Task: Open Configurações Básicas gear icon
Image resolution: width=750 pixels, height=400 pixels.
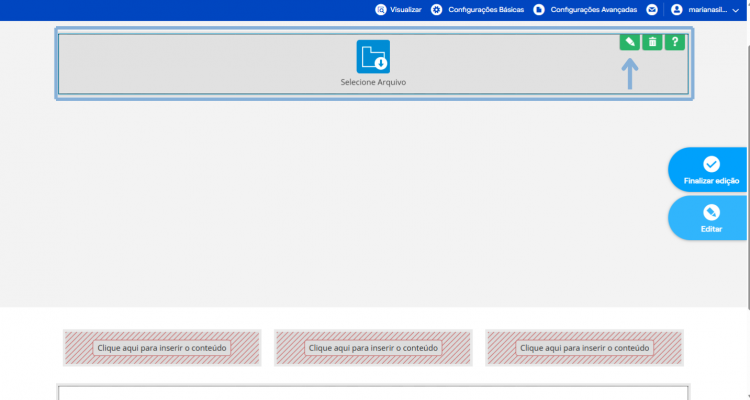Action: 436,10
